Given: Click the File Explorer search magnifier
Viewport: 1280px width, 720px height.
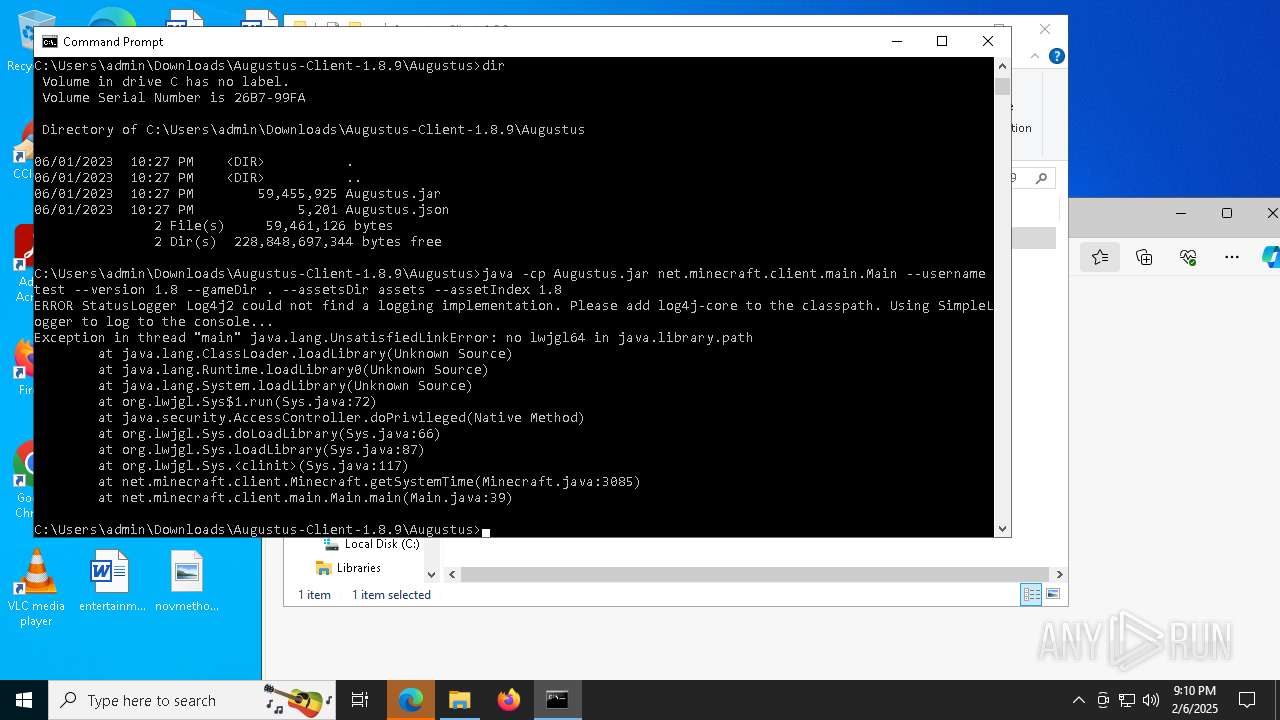Looking at the screenshot, I should click(x=1041, y=178).
